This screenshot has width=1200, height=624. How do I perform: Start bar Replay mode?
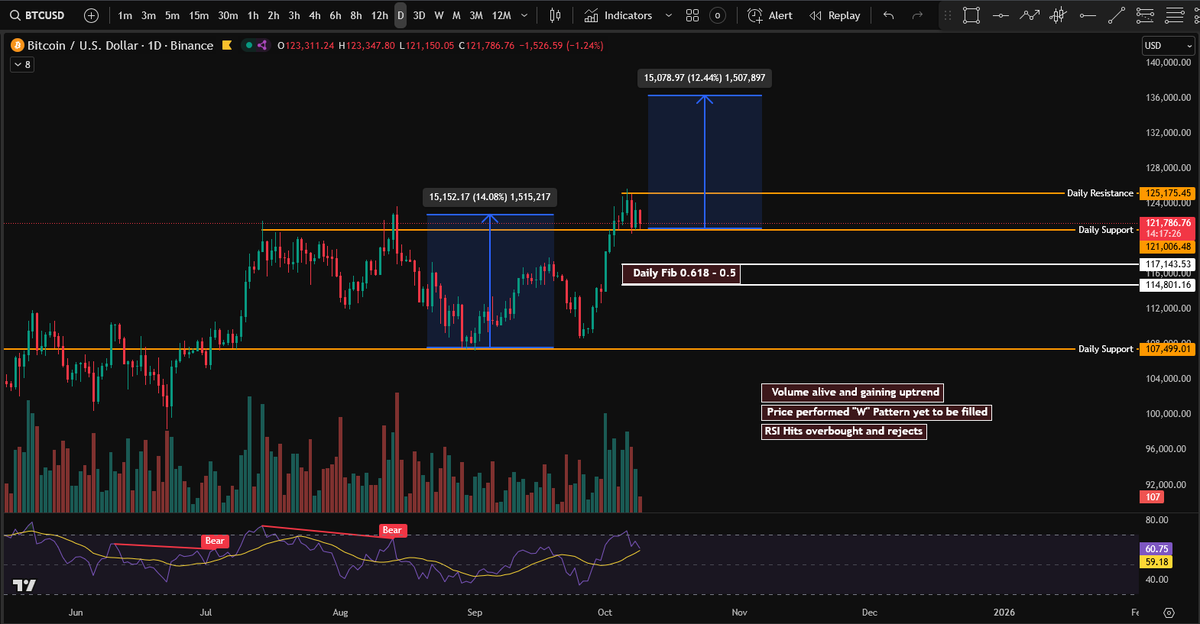click(835, 15)
